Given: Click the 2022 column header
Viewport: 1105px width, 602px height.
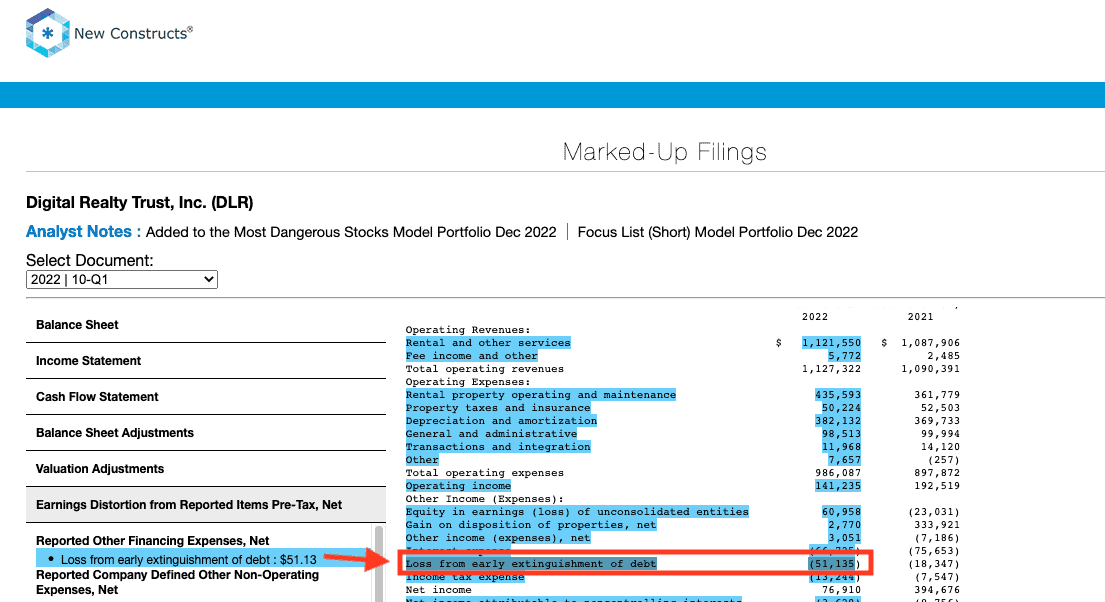Looking at the screenshot, I should click(815, 317).
